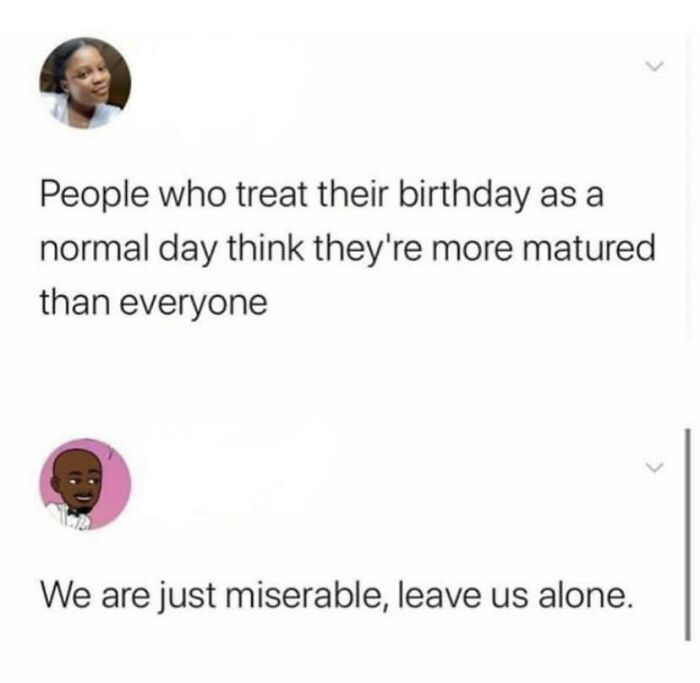
Task: Open the tweet about treating birthdays normally
Action: (x=347, y=248)
